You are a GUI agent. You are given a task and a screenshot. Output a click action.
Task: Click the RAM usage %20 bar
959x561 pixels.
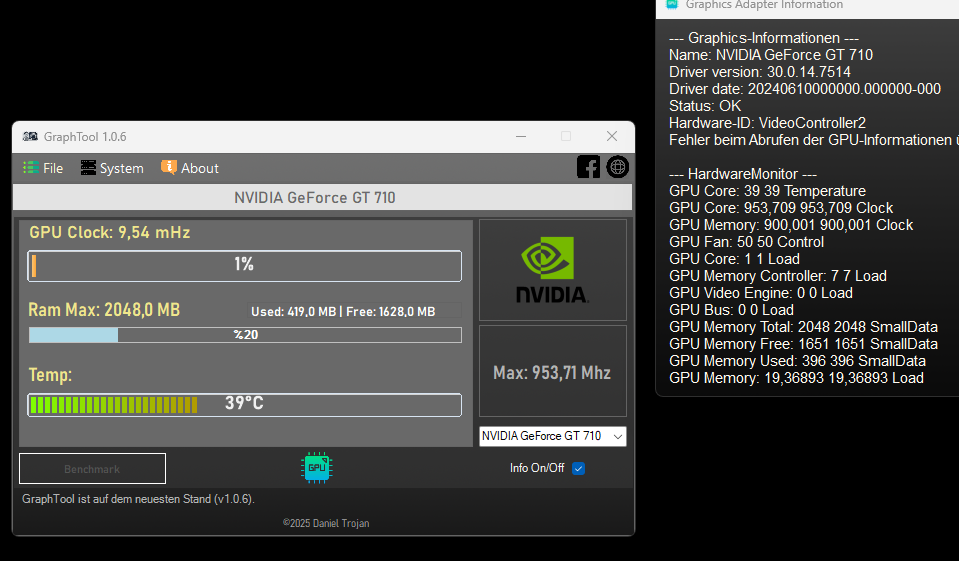tap(245, 335)
